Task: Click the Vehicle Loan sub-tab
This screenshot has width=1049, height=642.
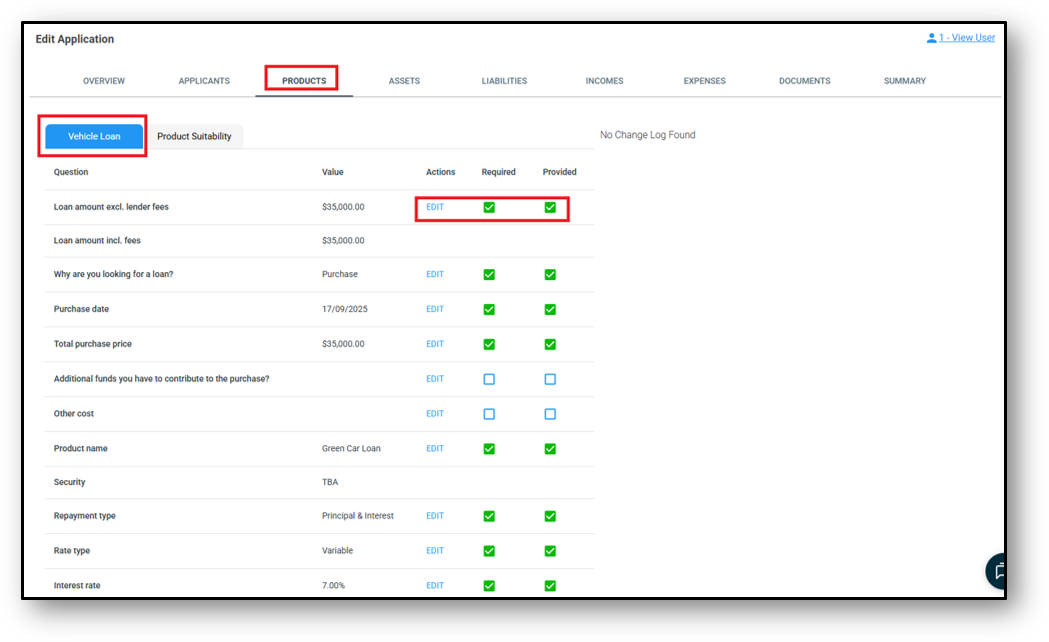Action: click(94, 136)
